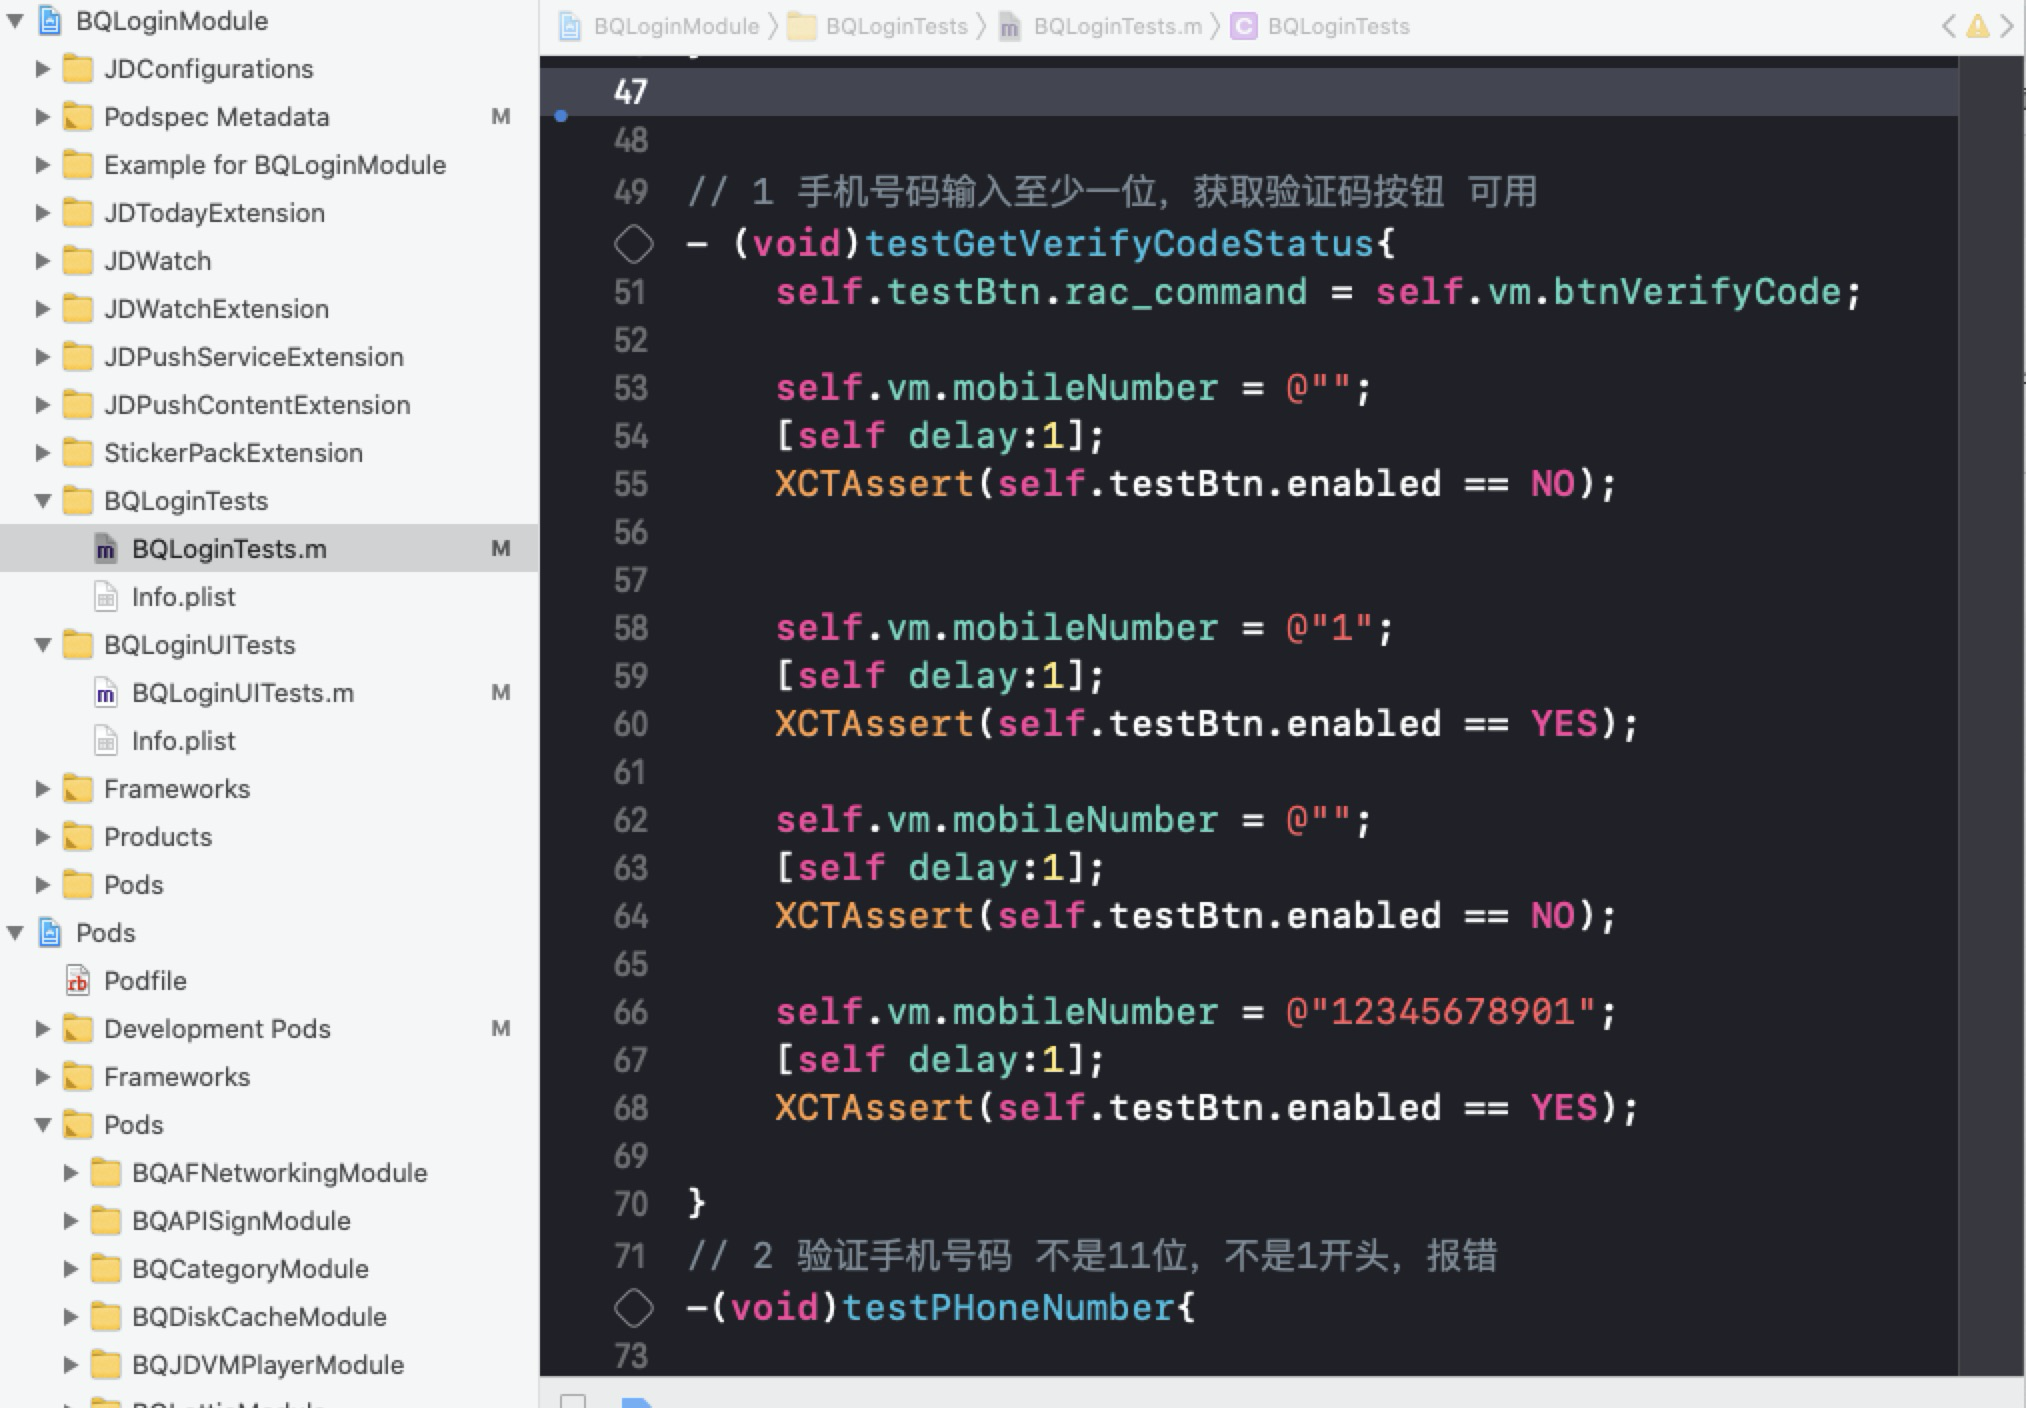Click the warning badge above the editor

[x=1976, y=28]
